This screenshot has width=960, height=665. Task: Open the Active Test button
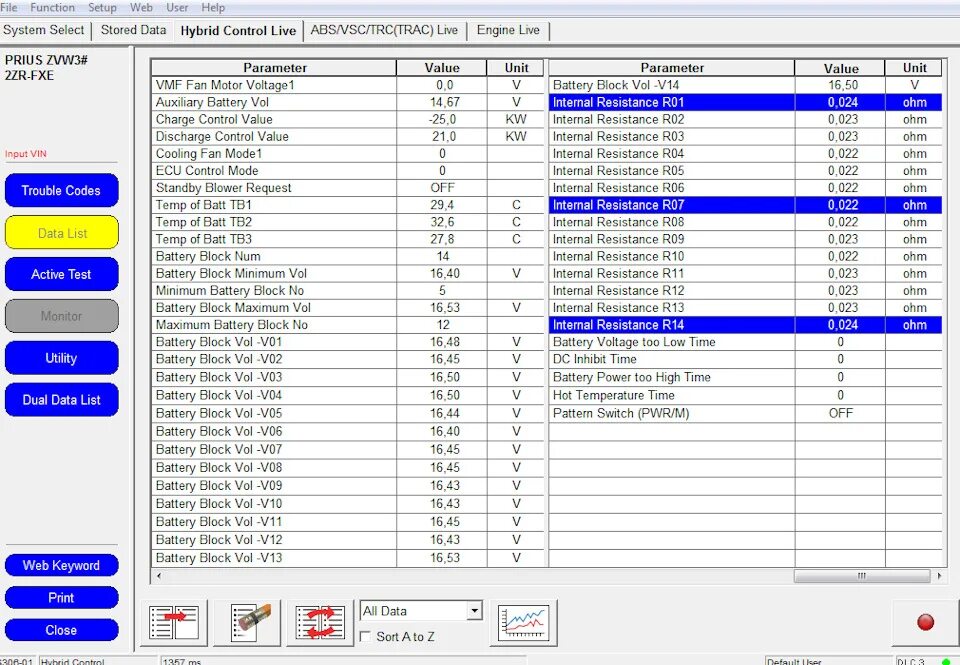click(x=61, y=274)
